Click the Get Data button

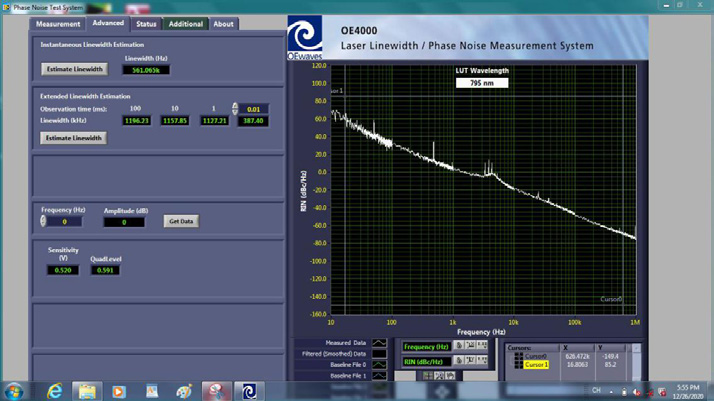[x=181, y=221]
